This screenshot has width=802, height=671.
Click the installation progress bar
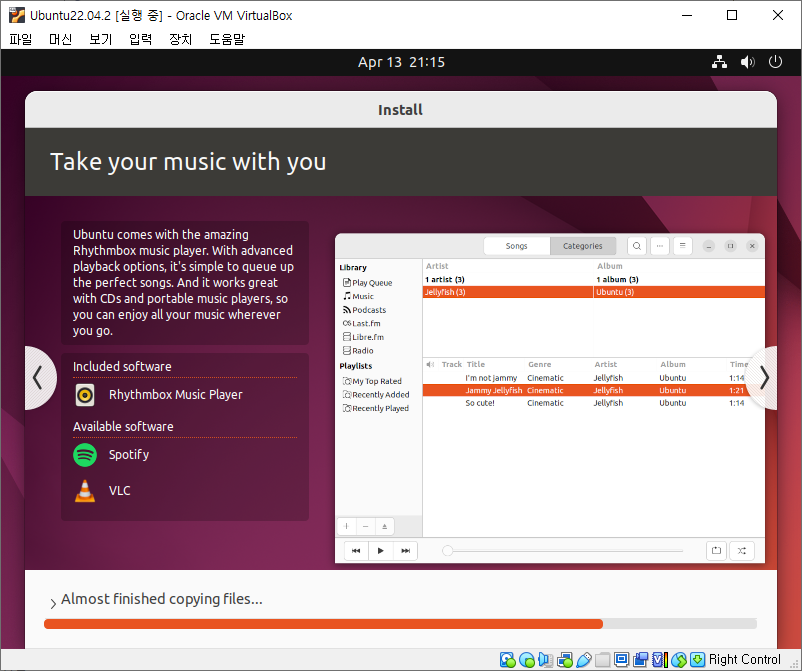coord(400,623)
